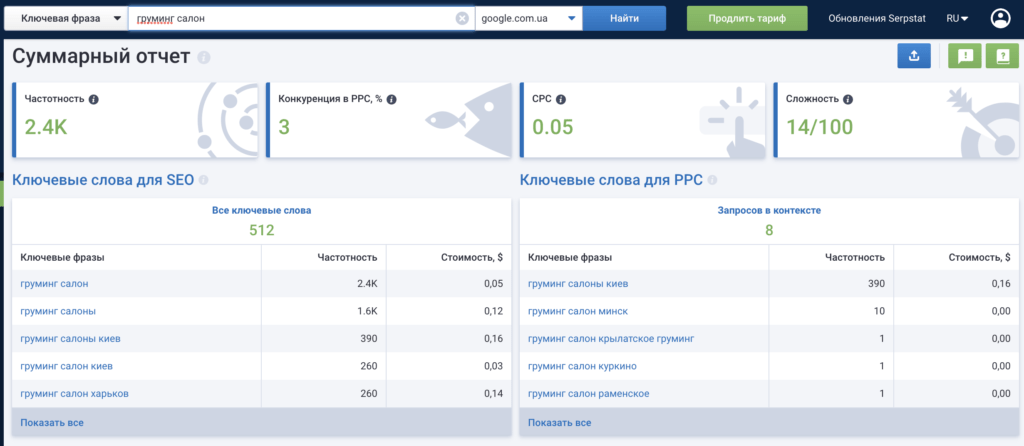
Task: Click info icon next to Ключевые слова для SEO
Action: (203, 180)
